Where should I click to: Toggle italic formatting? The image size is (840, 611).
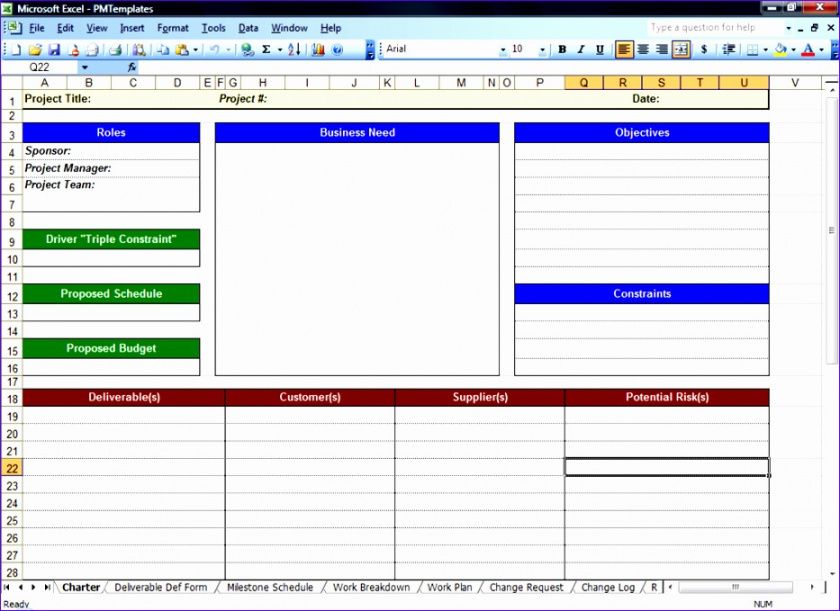[581, 49]
